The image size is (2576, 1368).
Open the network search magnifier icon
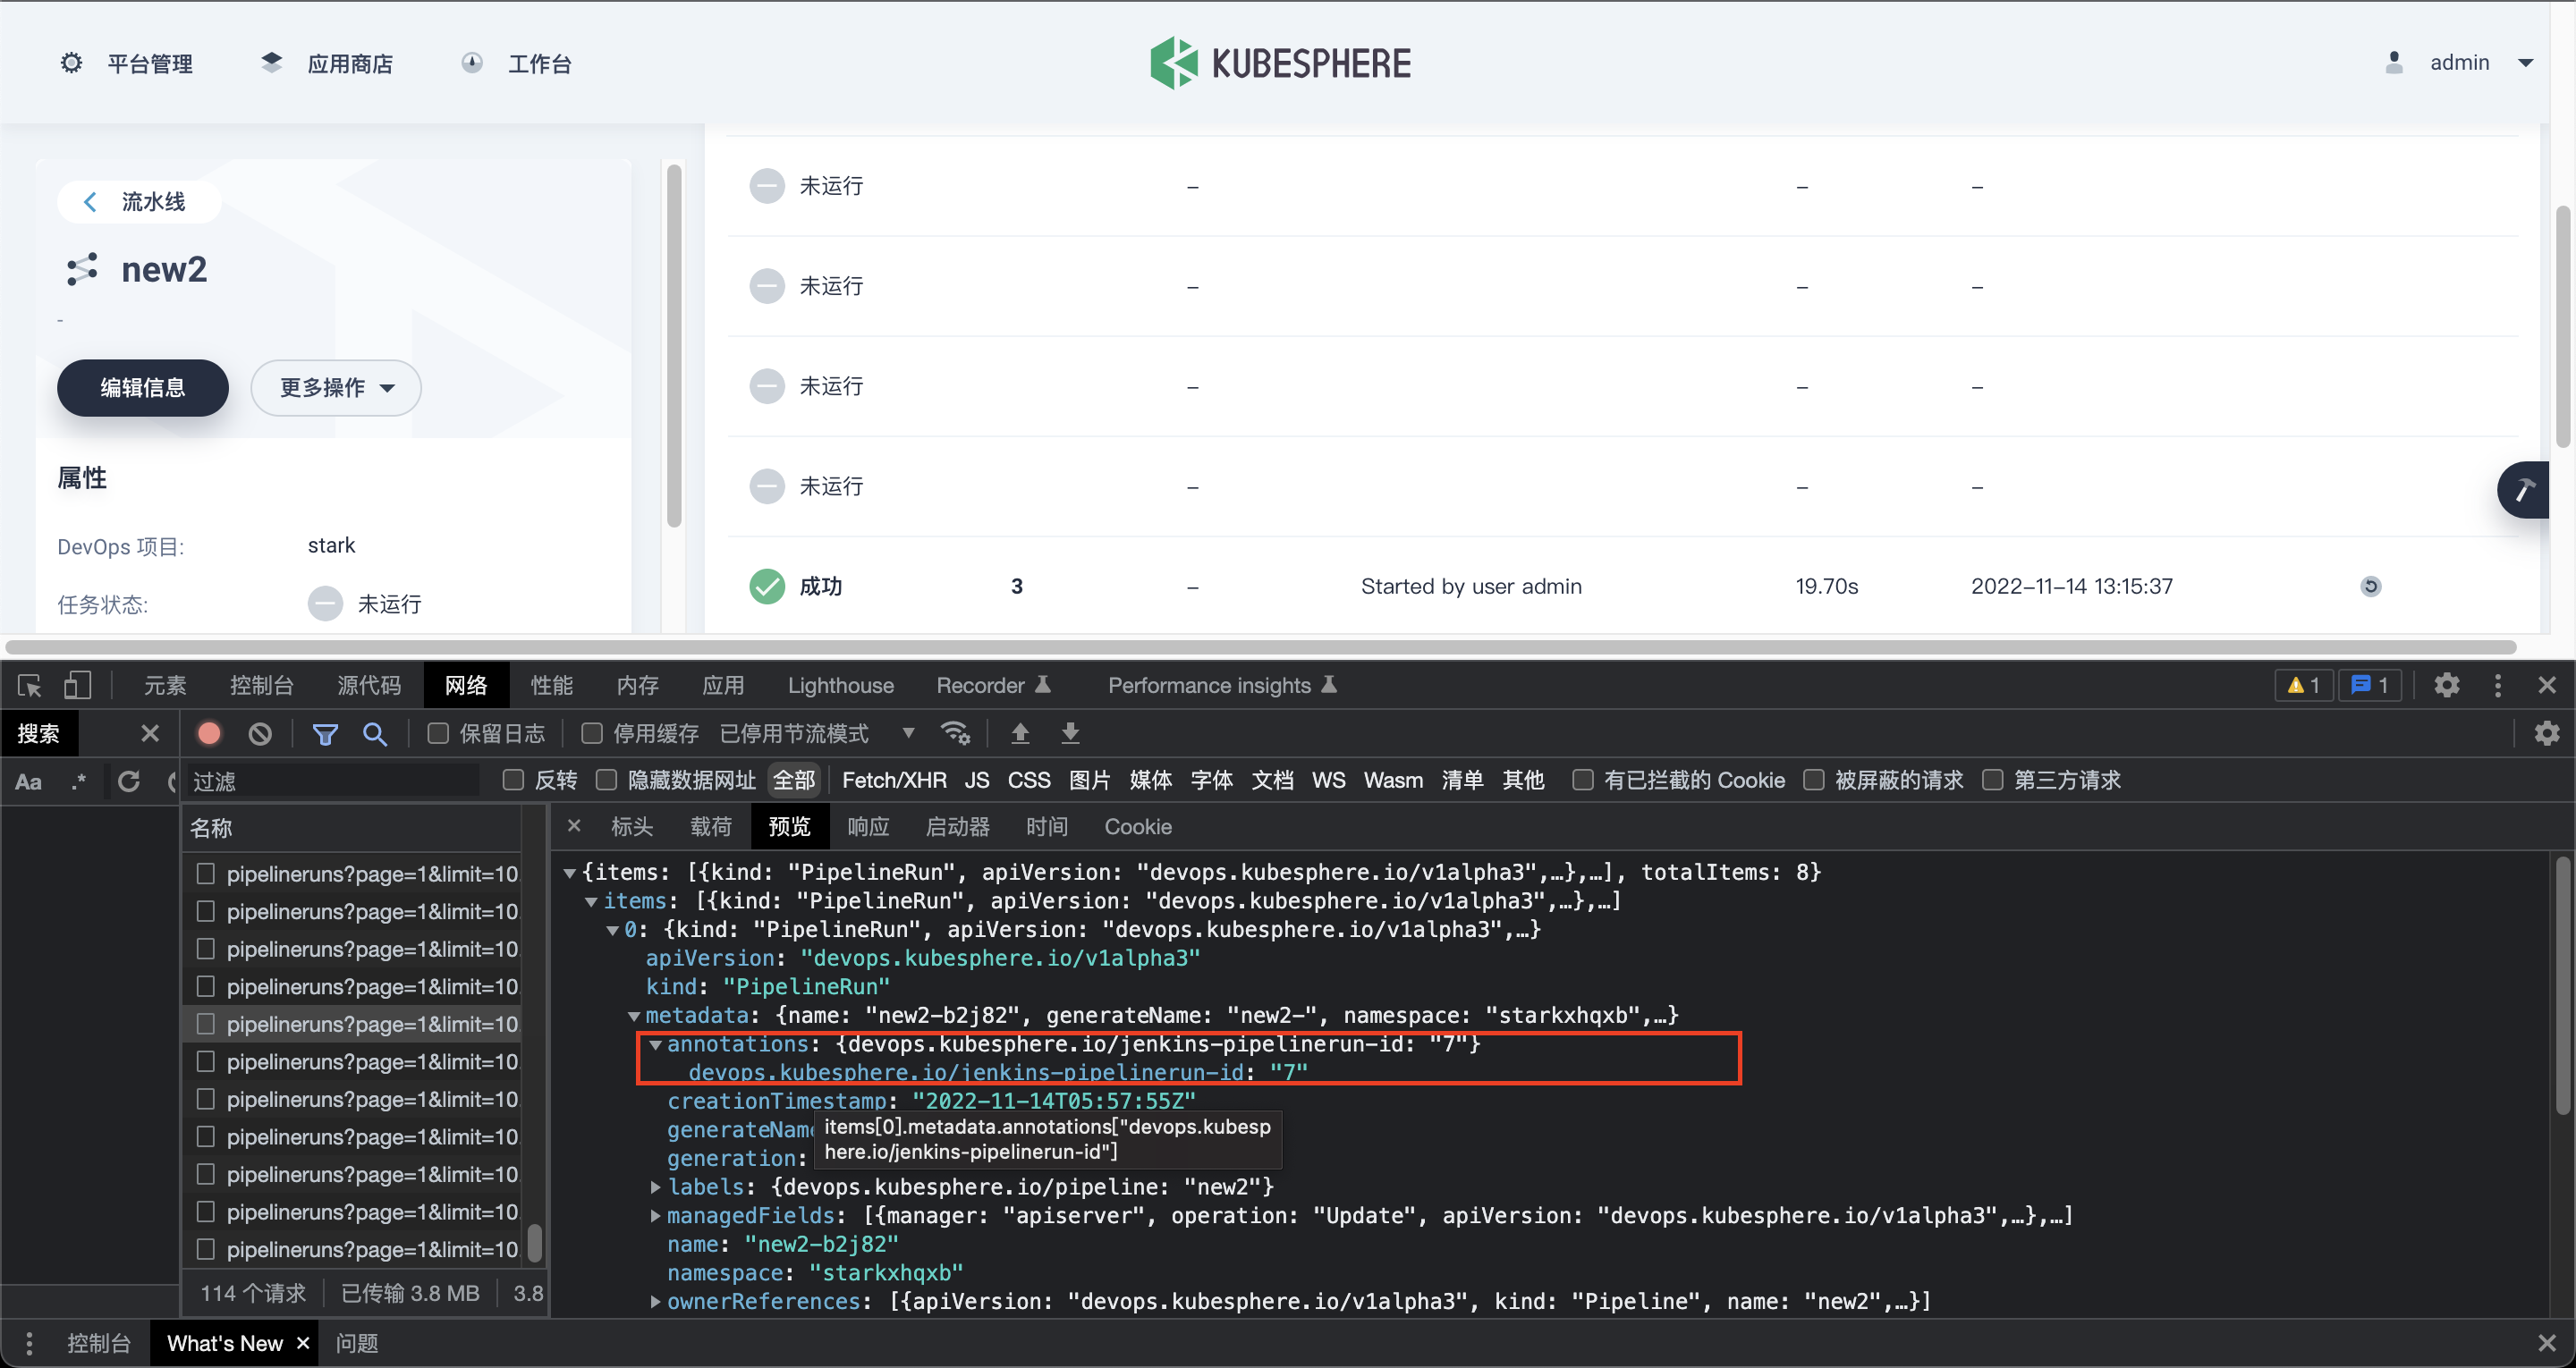(376, 733)
